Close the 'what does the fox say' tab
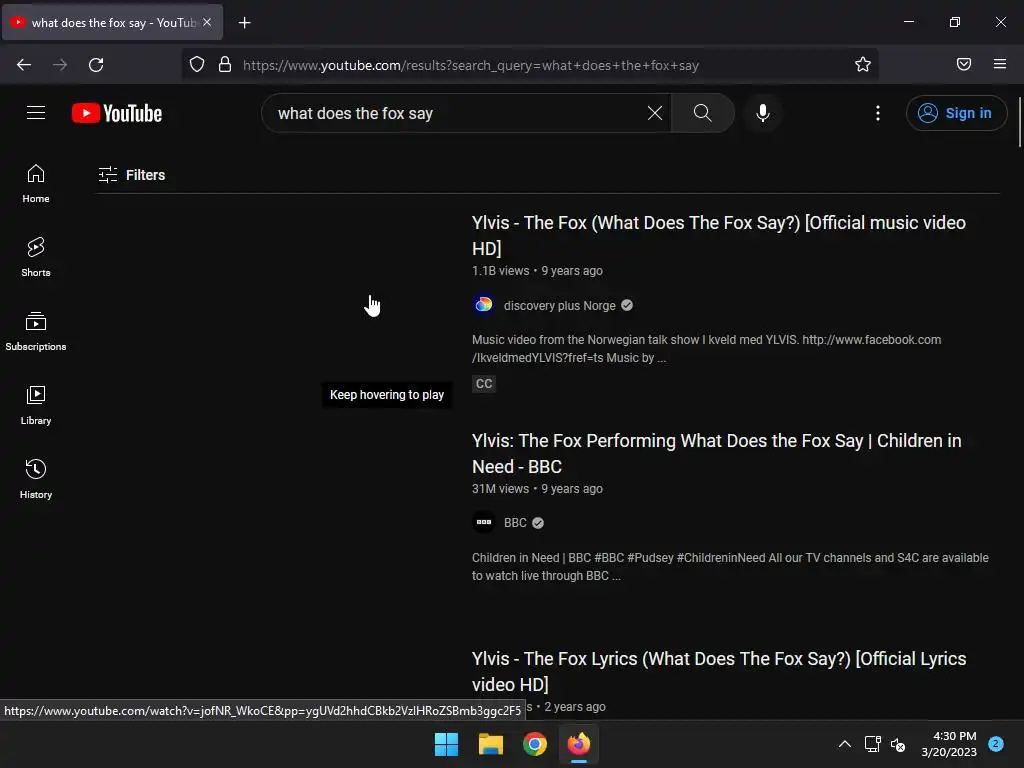 click(207, 22)
